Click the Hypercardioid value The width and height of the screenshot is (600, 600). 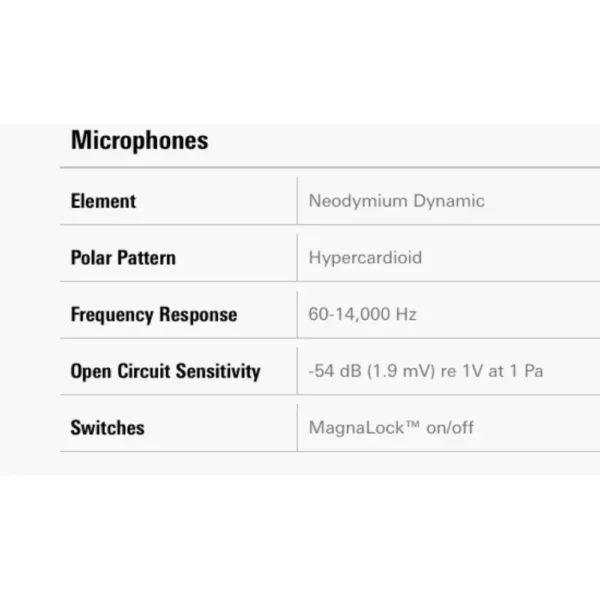tap(365, 258)
